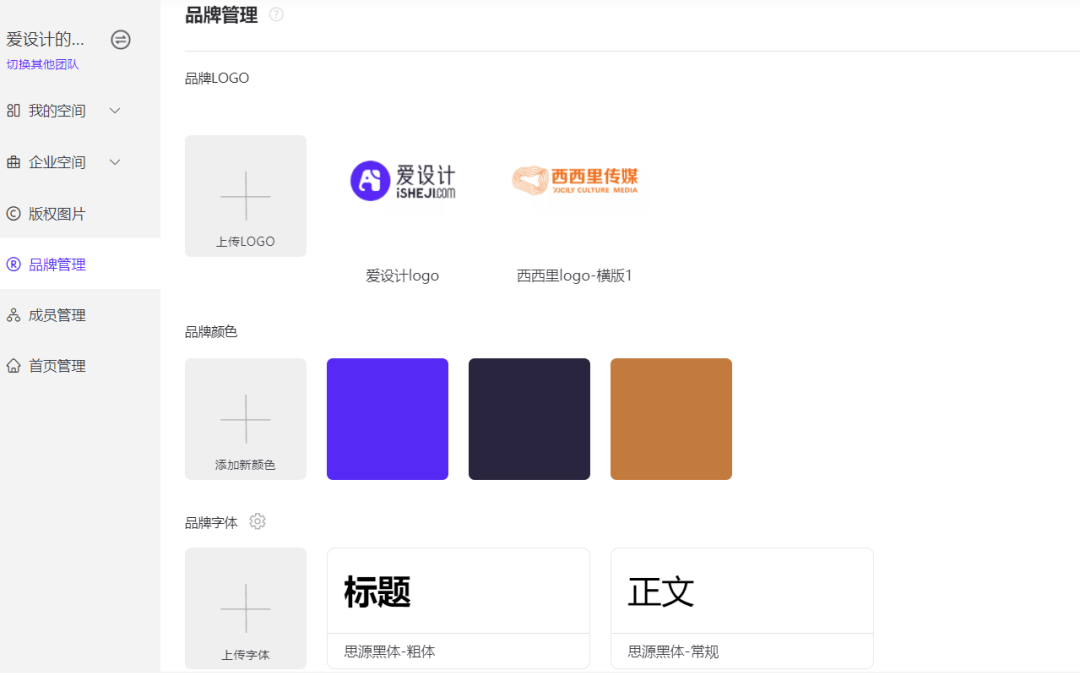Click the 品牌LOGO section heading
The image size is (1080, 676).
tap(217, 78)
